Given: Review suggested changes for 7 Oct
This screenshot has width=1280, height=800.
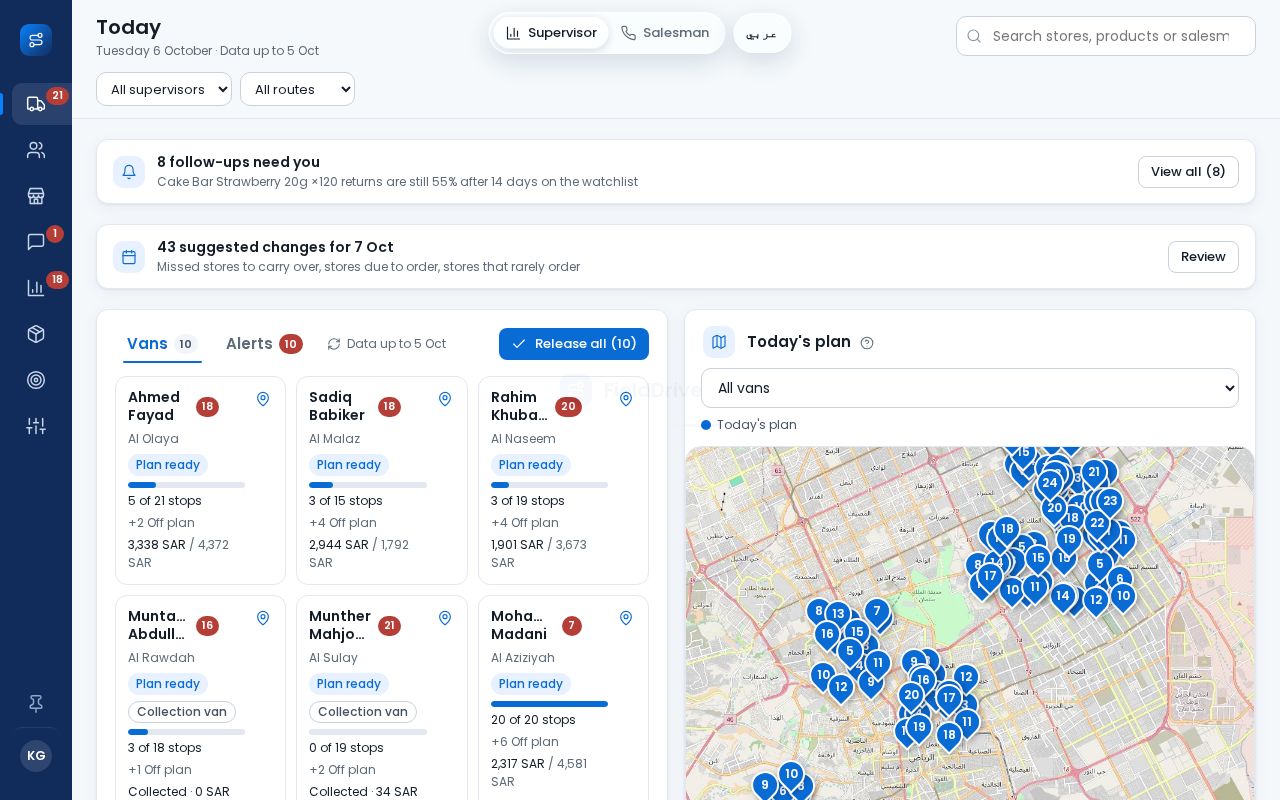Looking at the screenshot, I should pos(1203,257).
